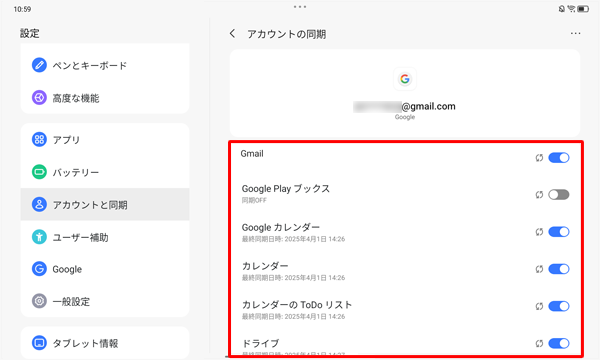
Task: Tap the Gmail row label
Action: click(x=252, y=153)
